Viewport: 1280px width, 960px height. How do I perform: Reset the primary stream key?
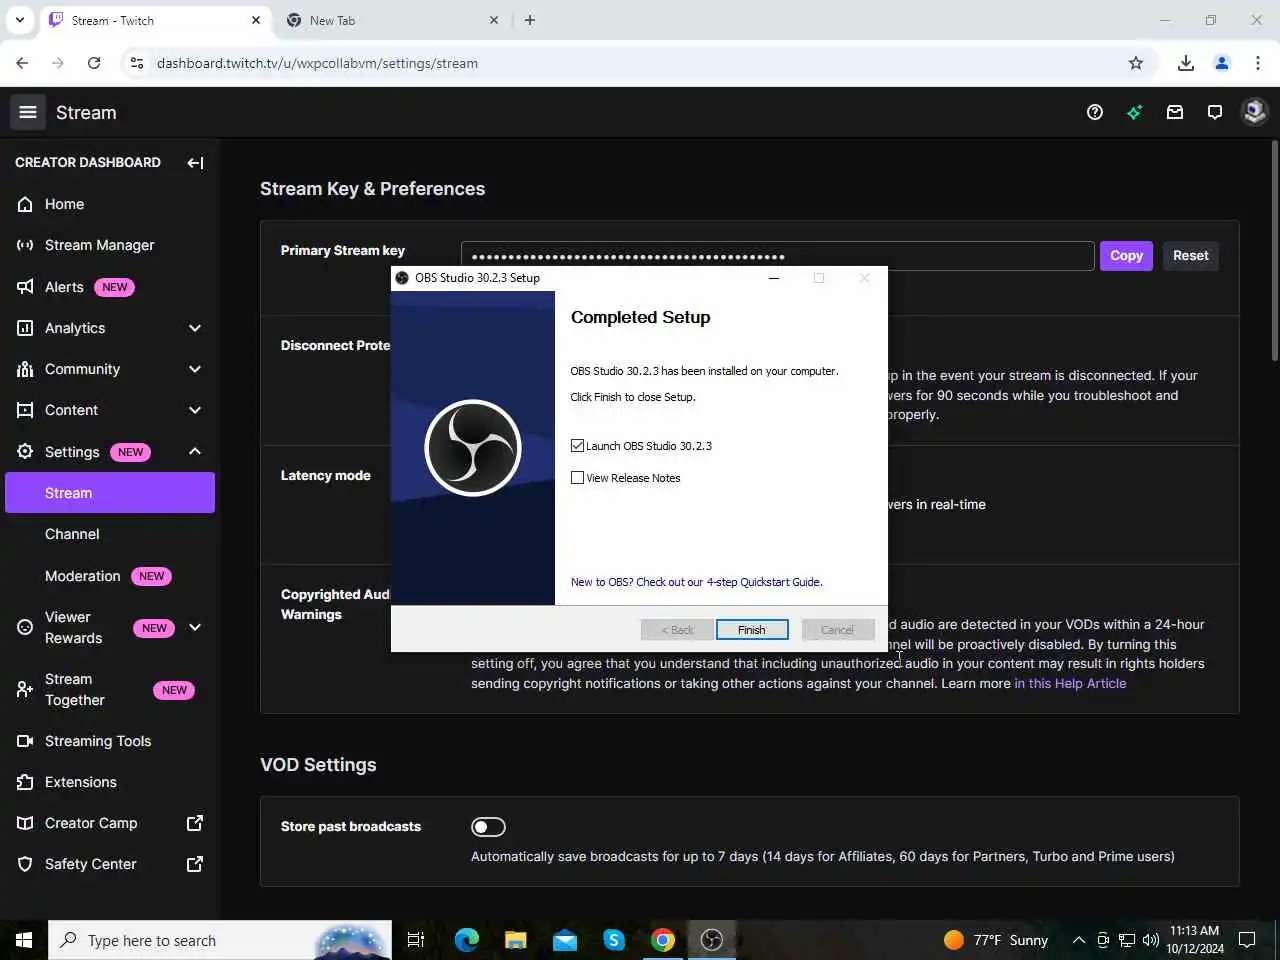pos(1190,256)
